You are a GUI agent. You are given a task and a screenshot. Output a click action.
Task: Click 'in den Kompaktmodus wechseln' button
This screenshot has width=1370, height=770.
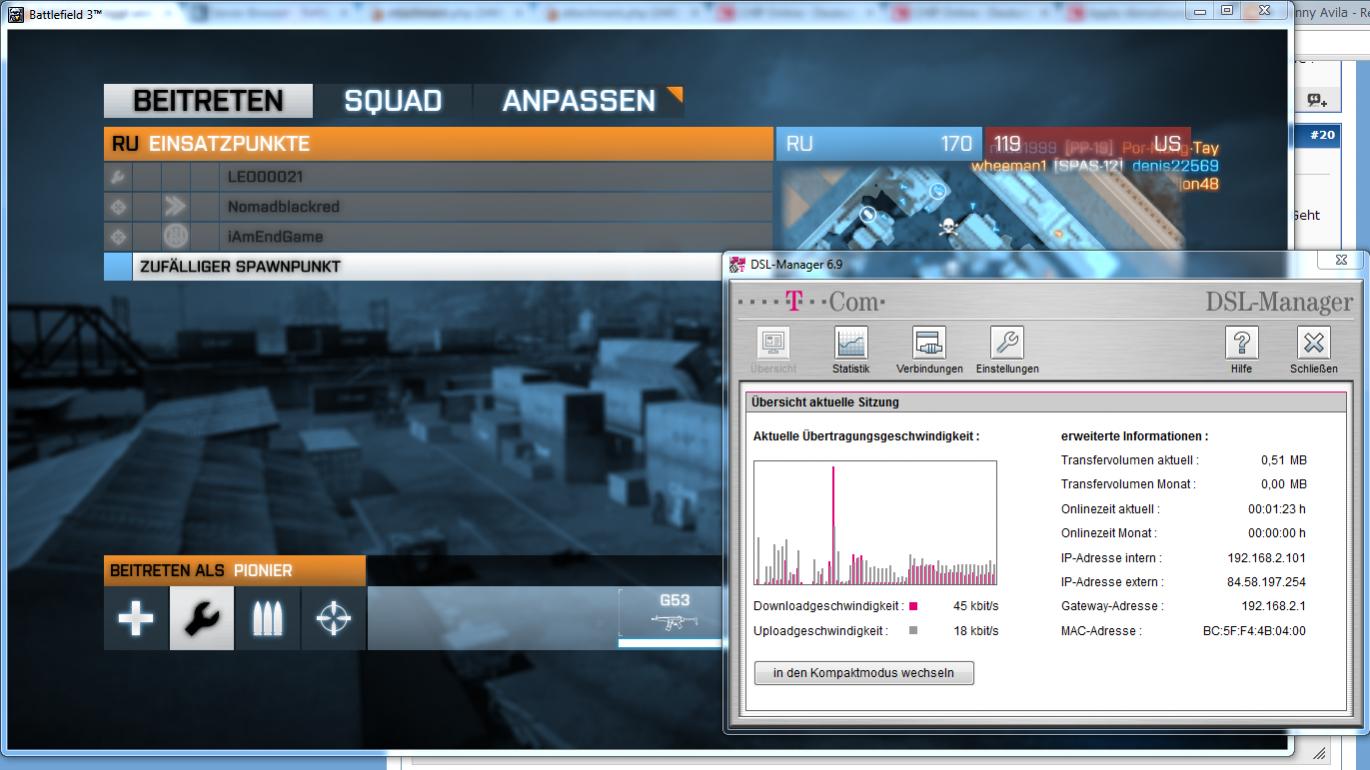coord(864,673)
